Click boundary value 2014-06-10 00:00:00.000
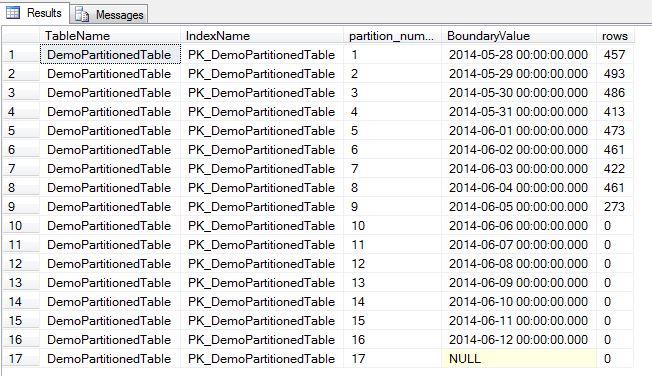The height and width of the screenshot is (376, 652). (519, 302)
